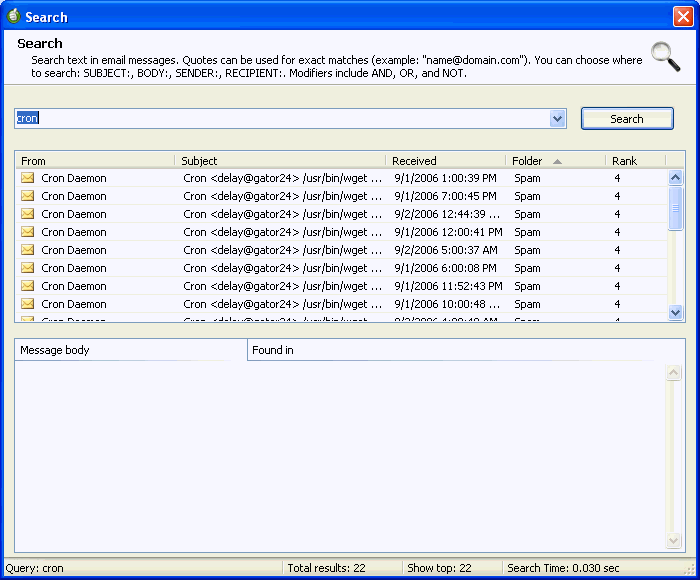Screen dimensions: 700x580
Task: Click the magnifying glass icon in the header
Action: [665, 57]
